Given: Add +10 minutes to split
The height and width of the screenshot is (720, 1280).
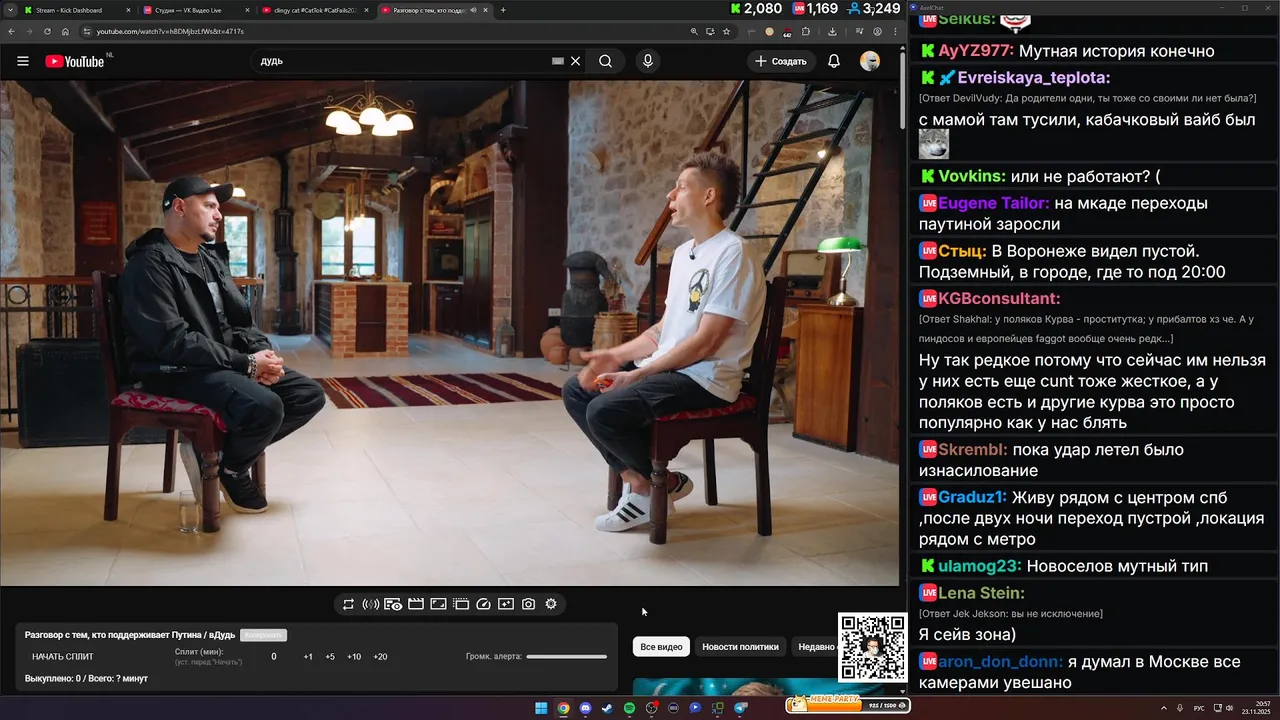Looking at the screenshot, I should tap(354, 657).
